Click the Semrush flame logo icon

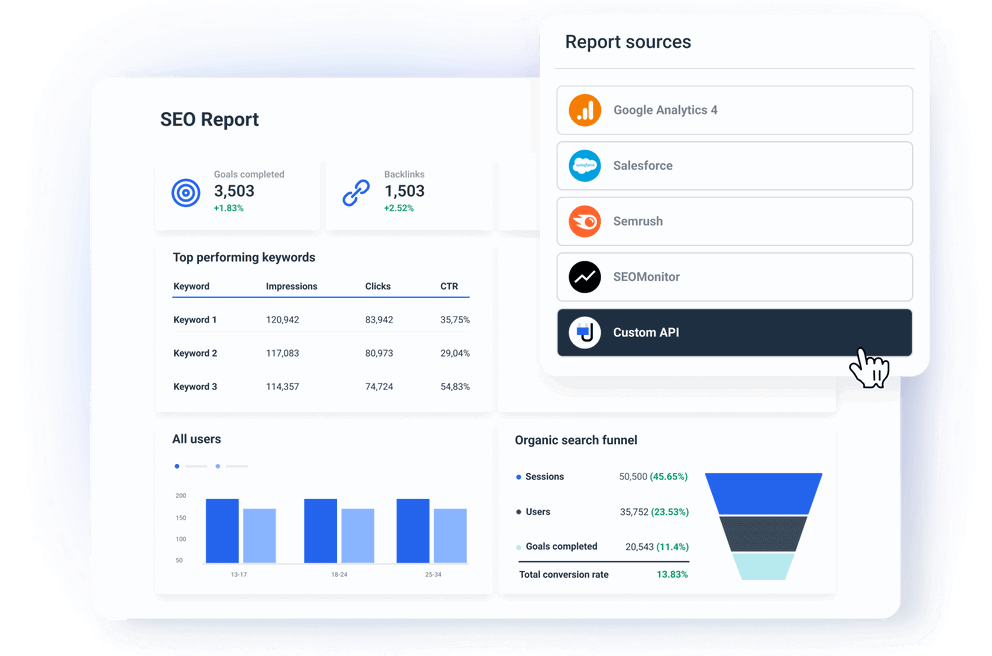coord(585,221)
